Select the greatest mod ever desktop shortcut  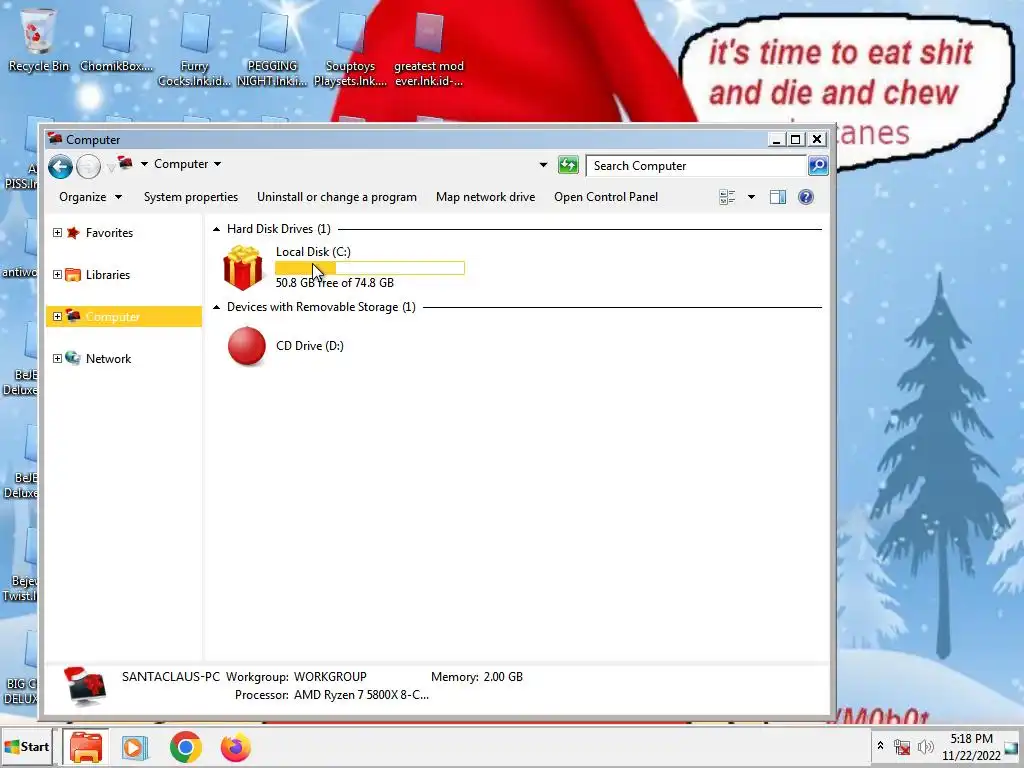coord(429,48)
